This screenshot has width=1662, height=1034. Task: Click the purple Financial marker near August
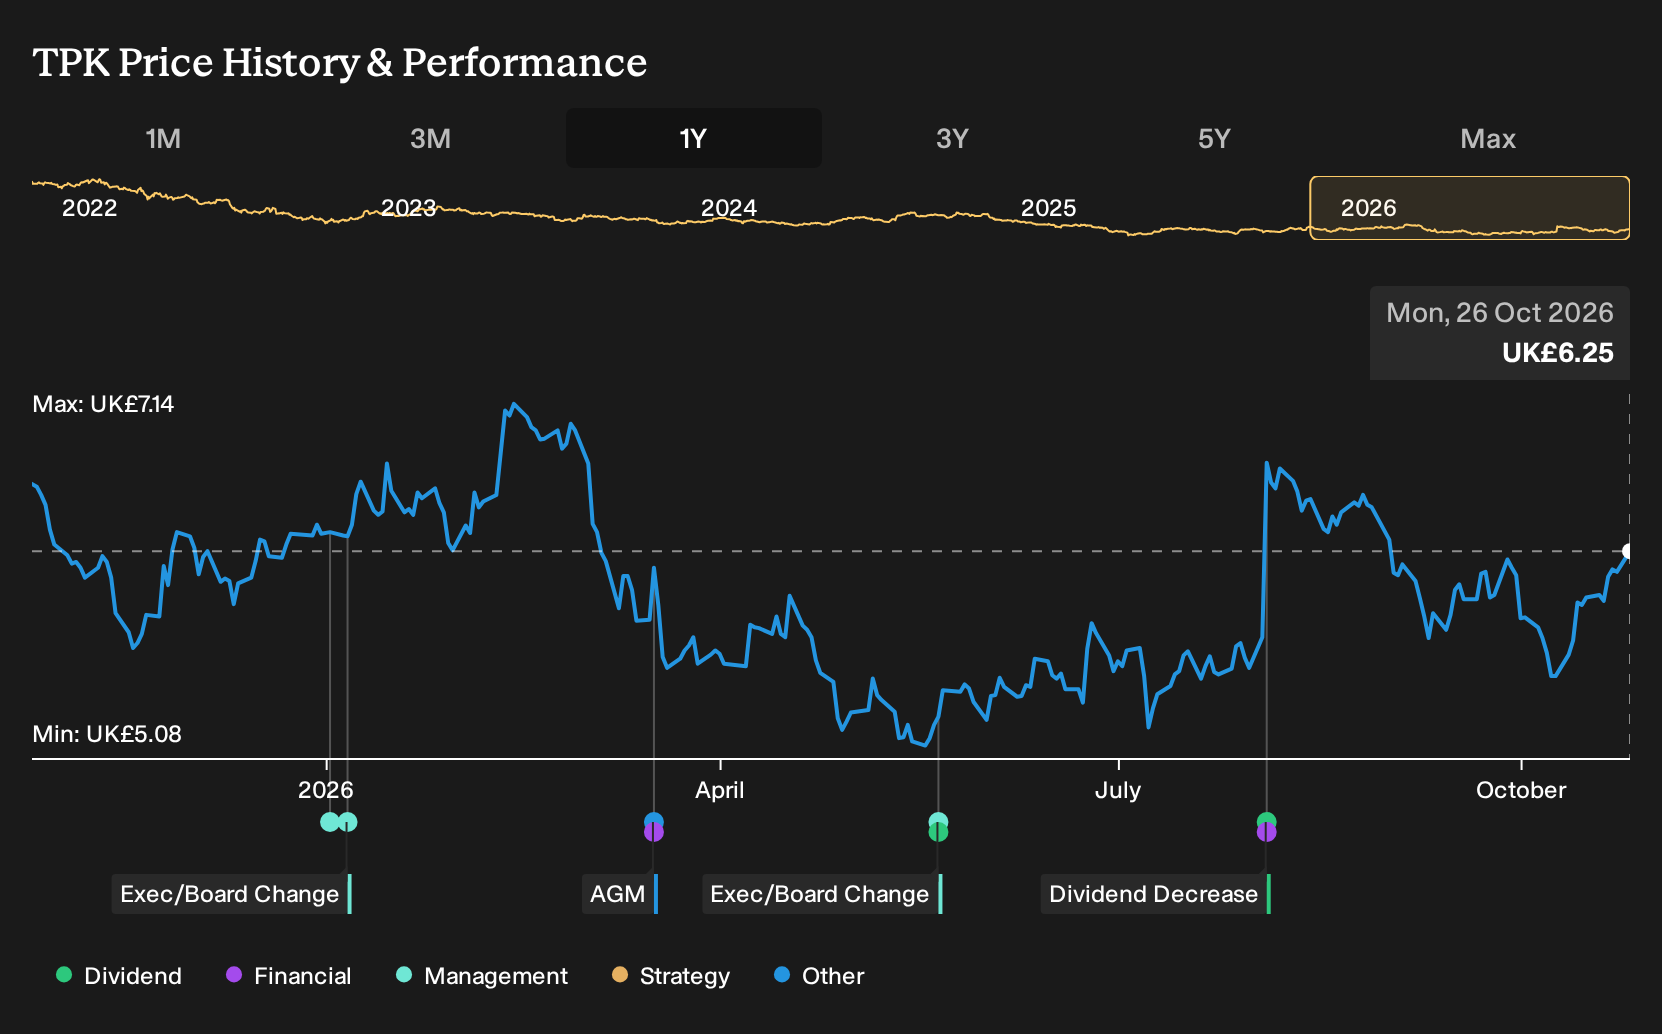pos(1267,833)
